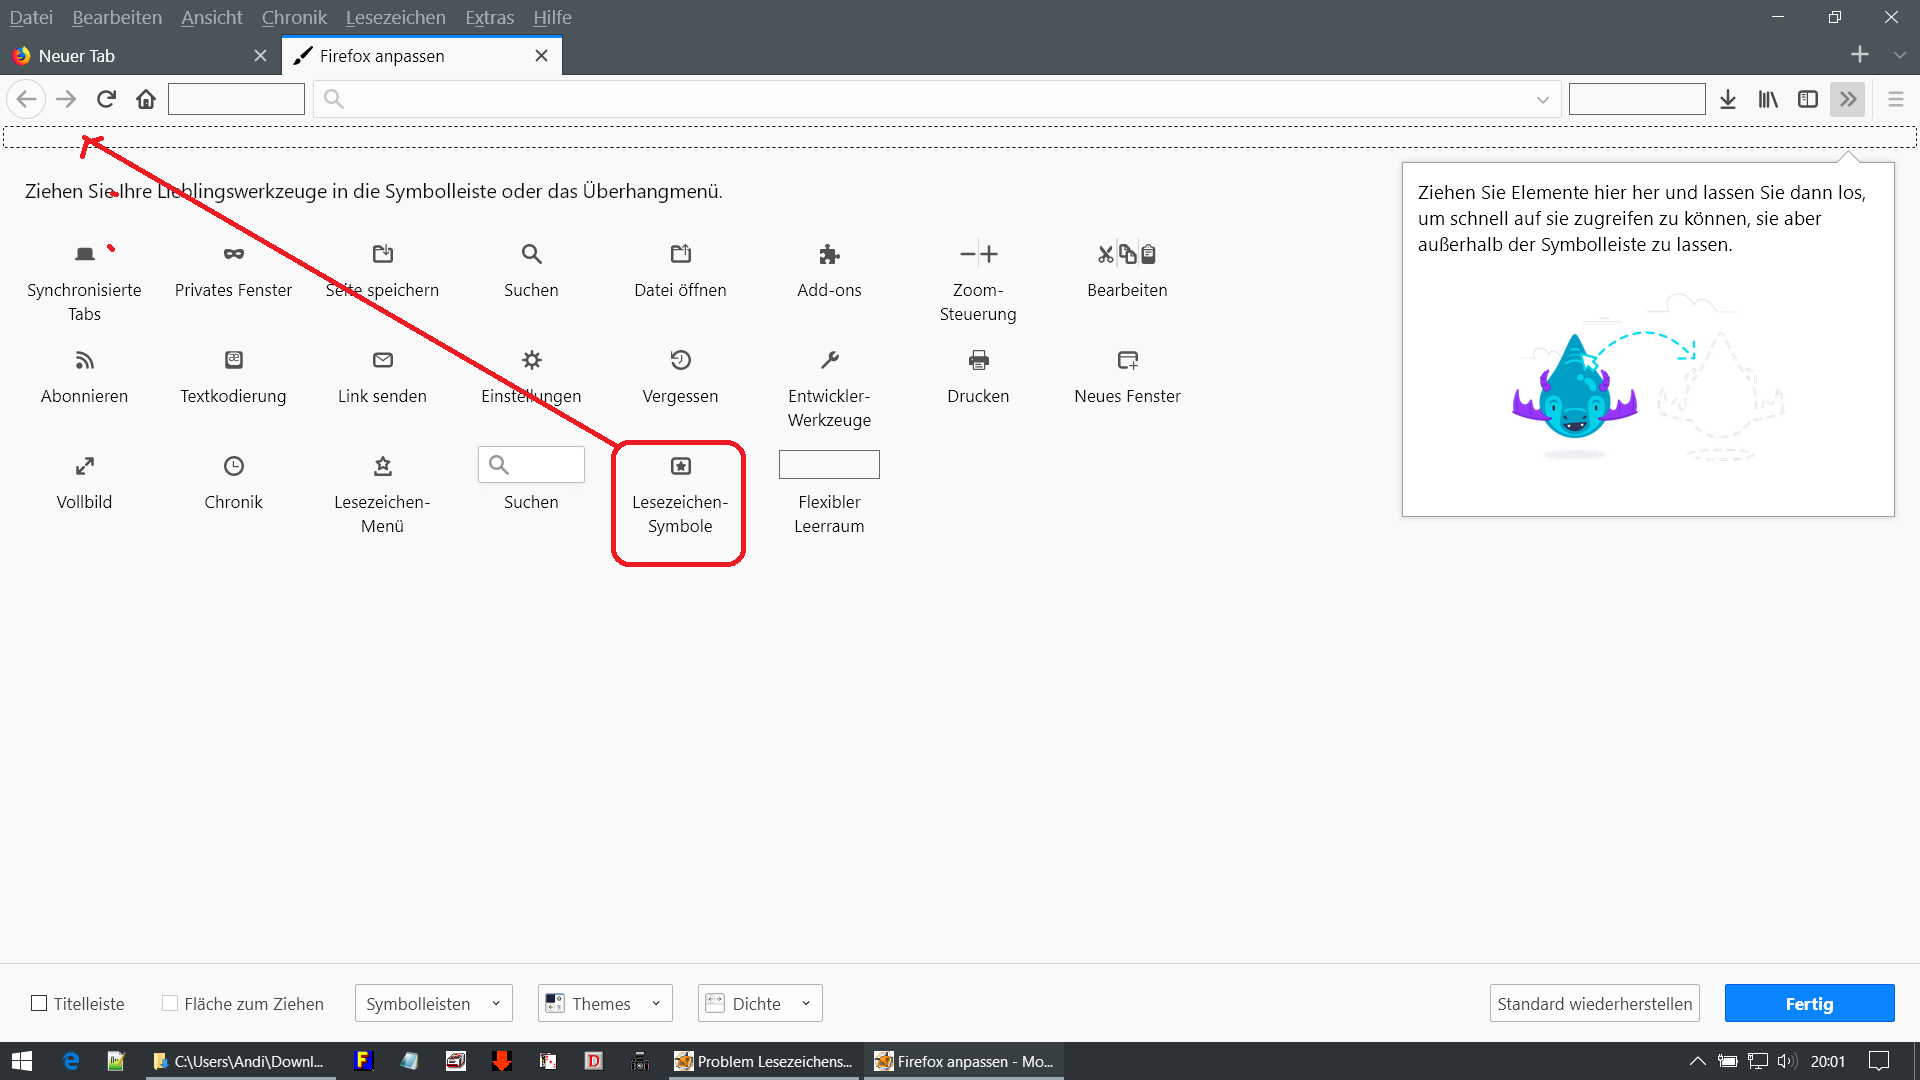Viewport: 1920px width, 1080px height.
Task: Click the Lesezeichen-Symbole star icon
Action: coord(680,466)
